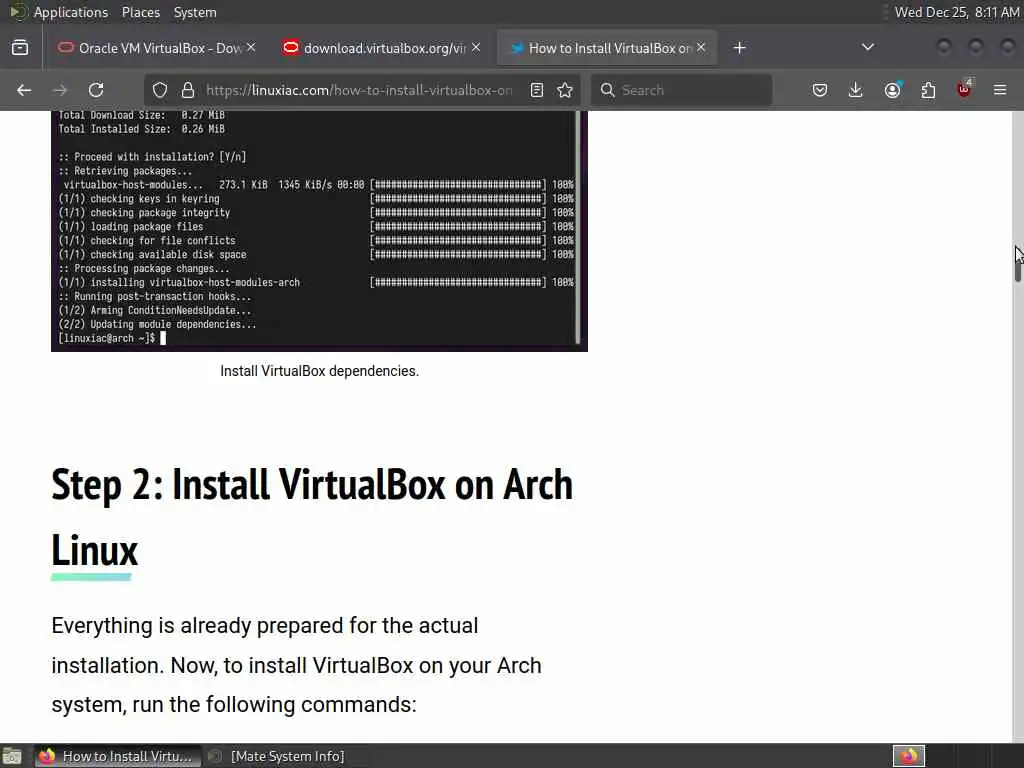Open tracking protection shield icon

[160, 90]
